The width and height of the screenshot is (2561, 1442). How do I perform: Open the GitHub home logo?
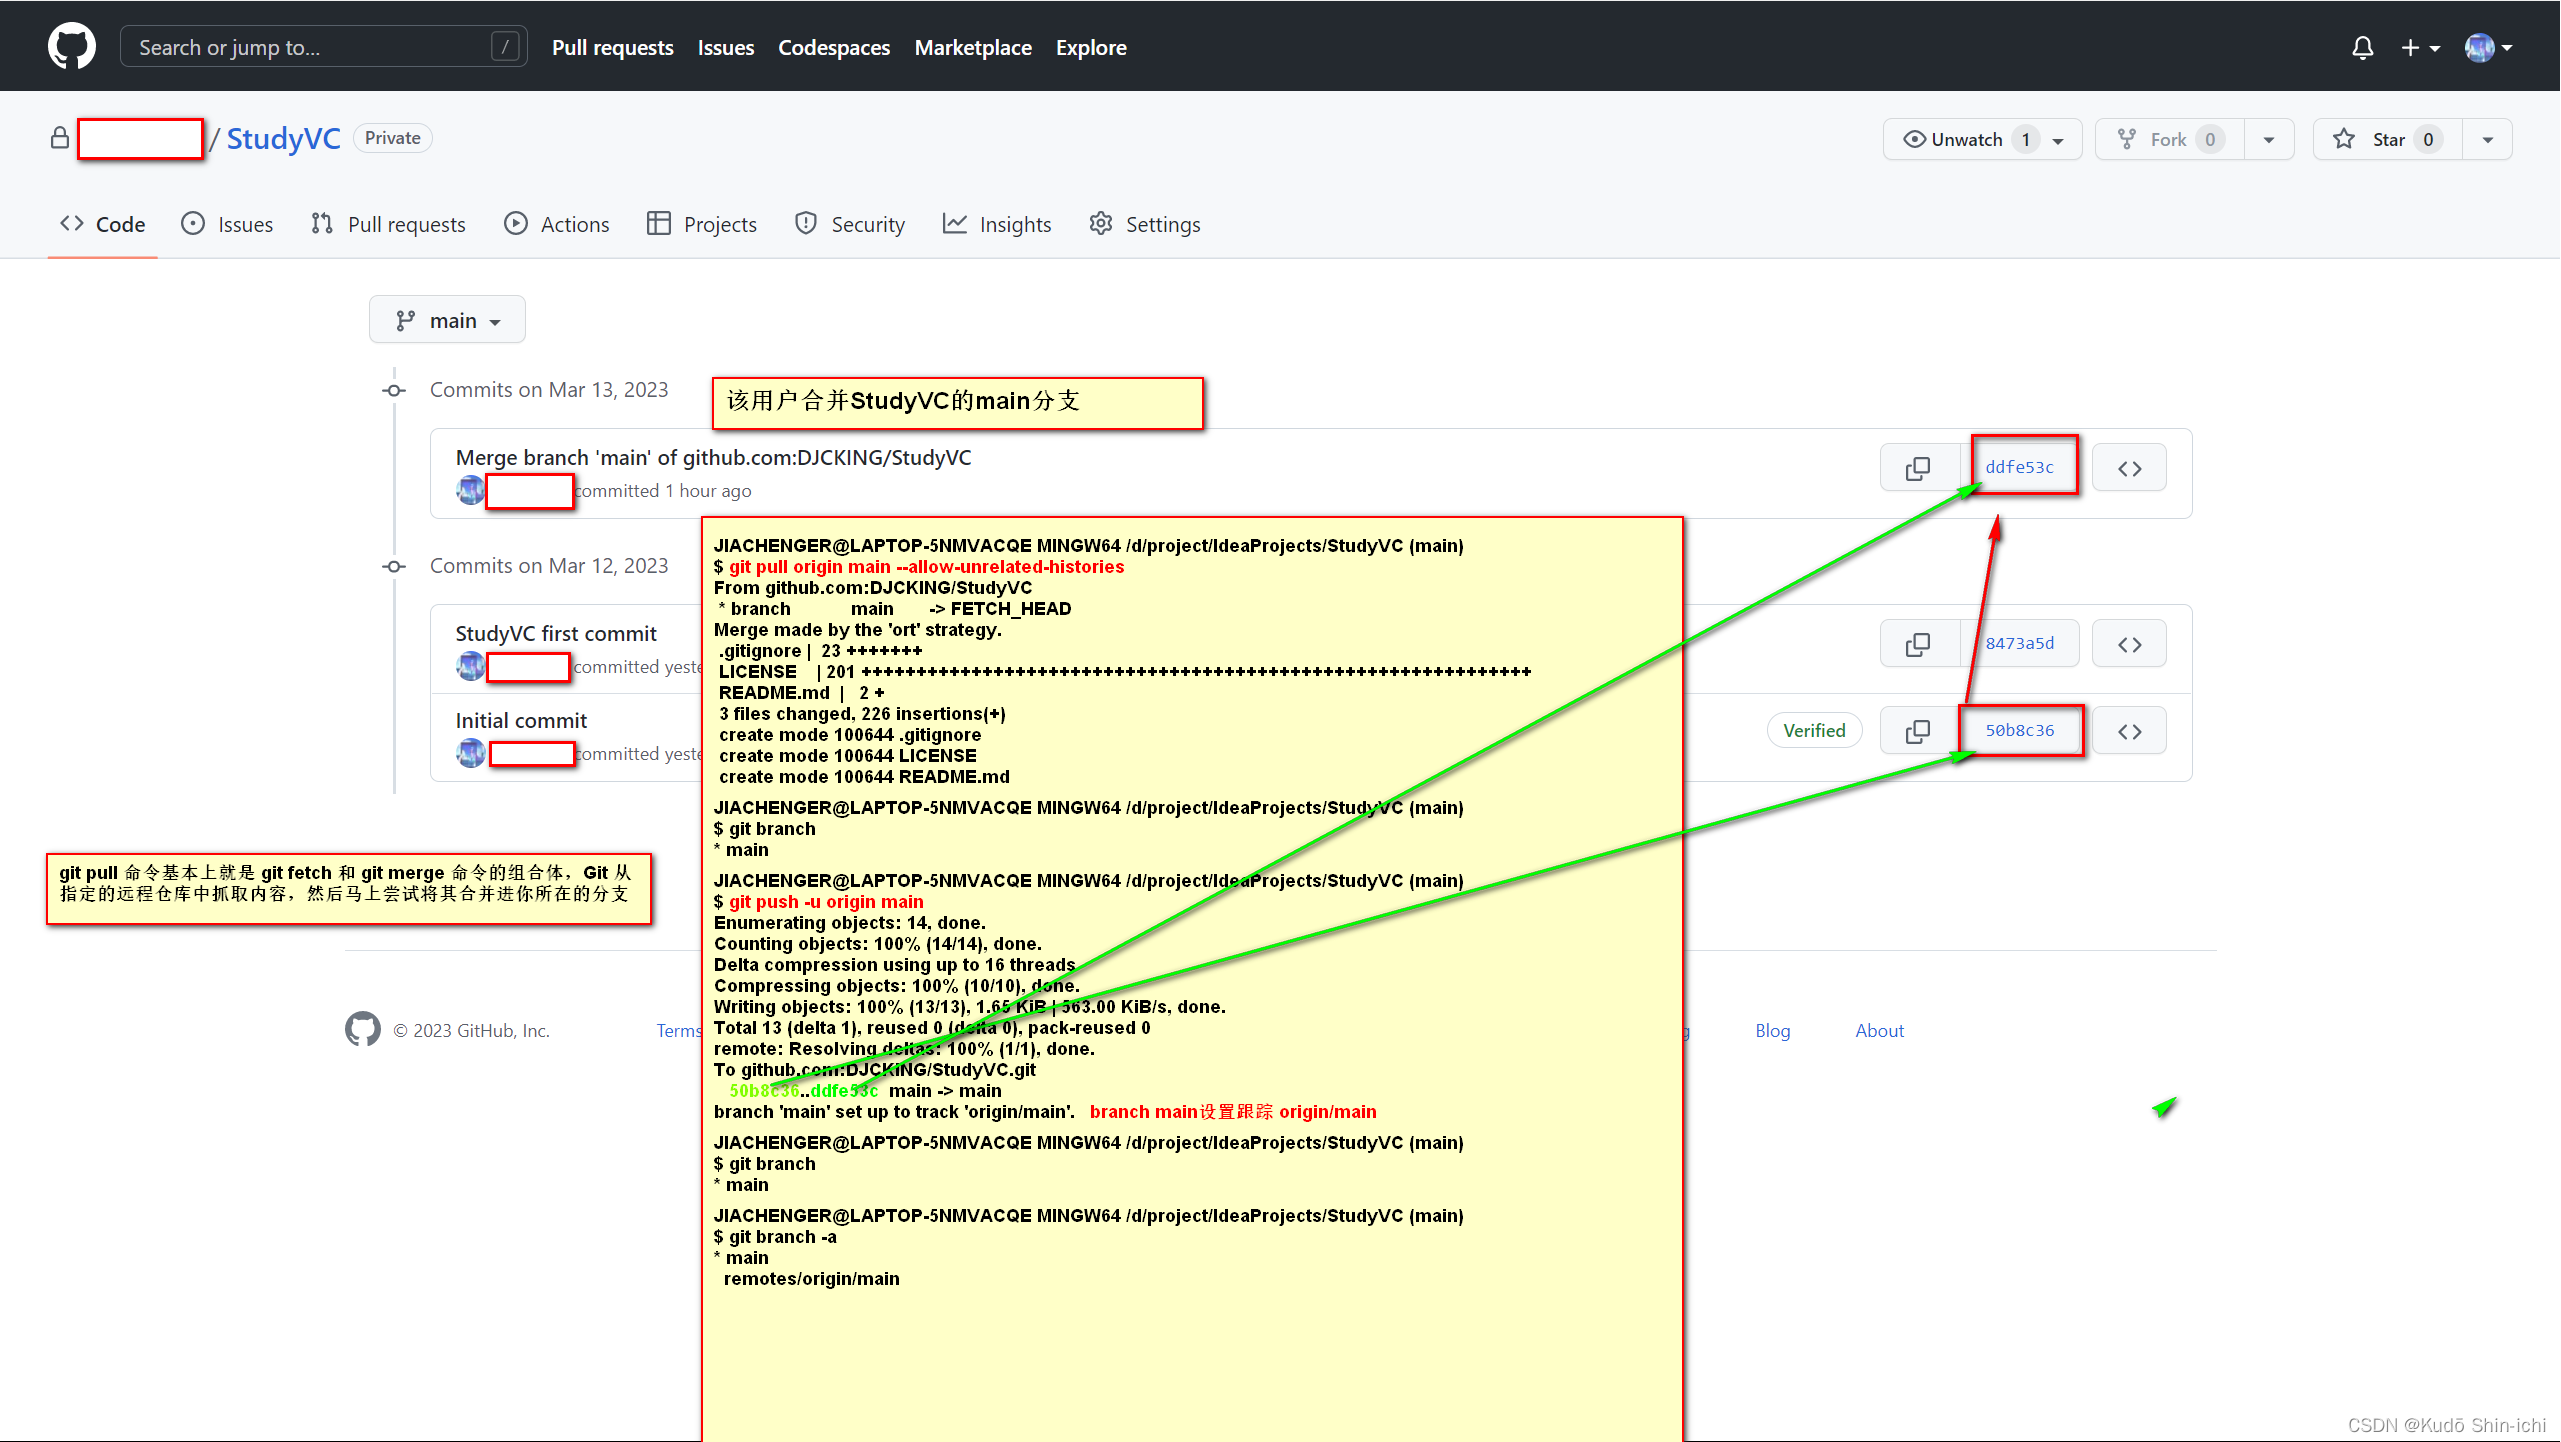point(72,47)
